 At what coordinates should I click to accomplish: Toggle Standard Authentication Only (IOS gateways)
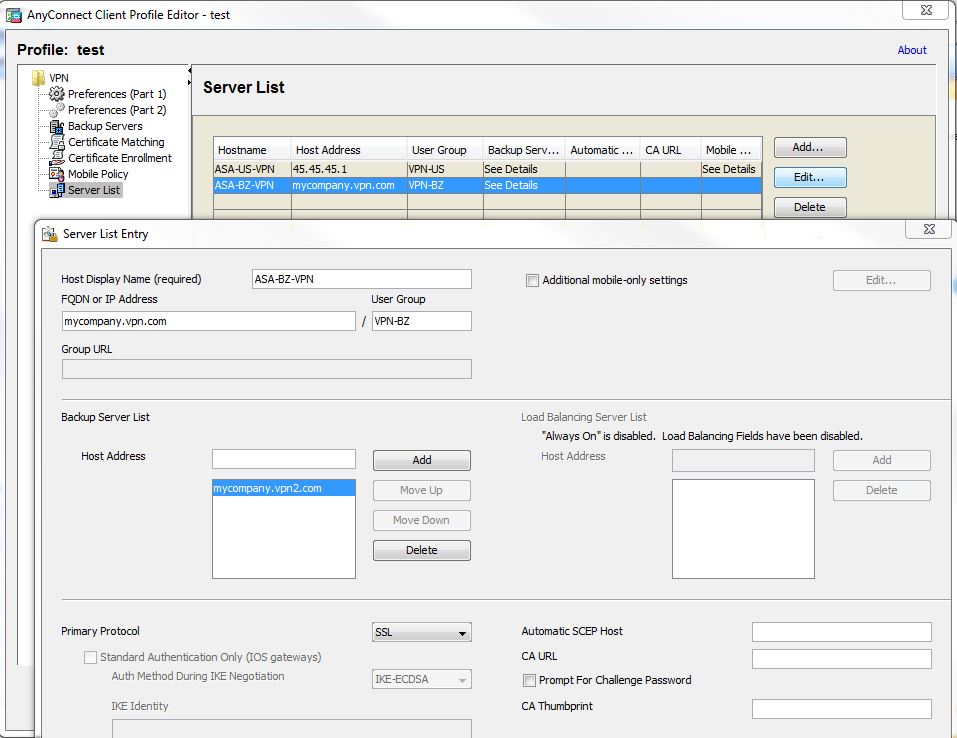90,657
